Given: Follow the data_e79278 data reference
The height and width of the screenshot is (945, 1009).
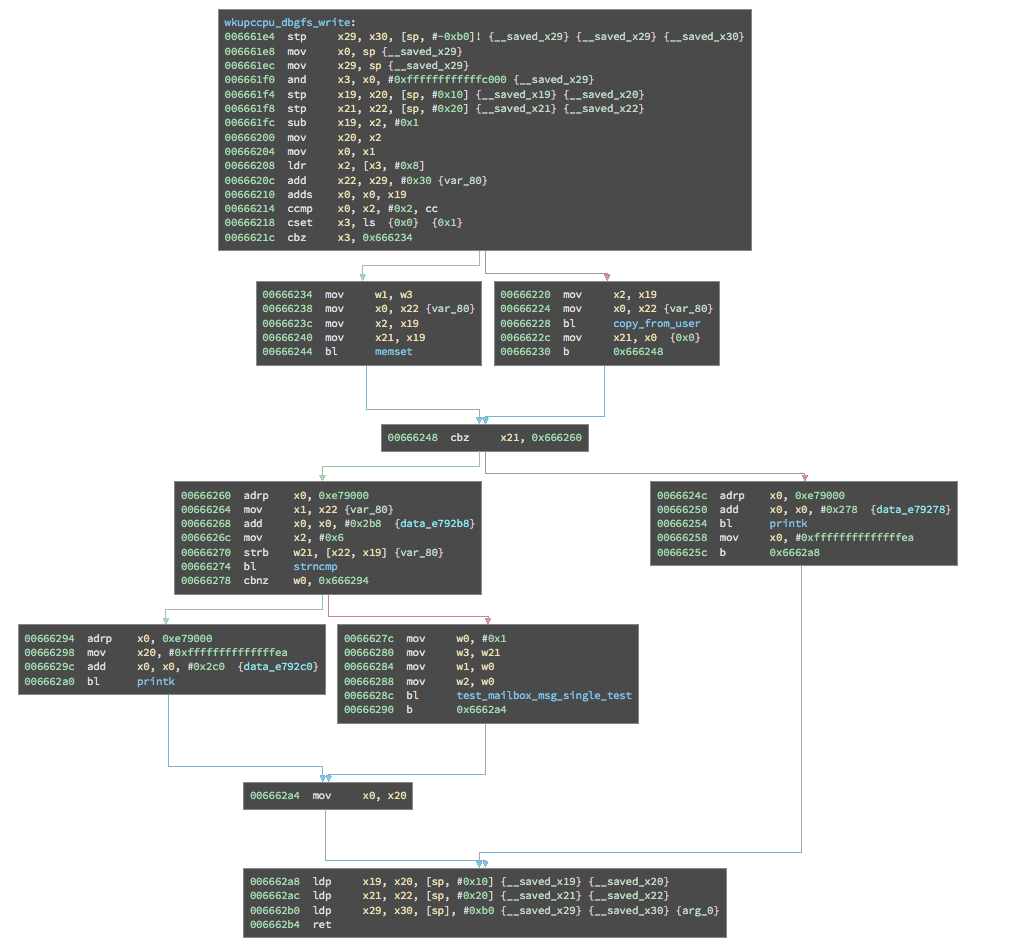Looking at the screenshot, I should pos(911,510).
